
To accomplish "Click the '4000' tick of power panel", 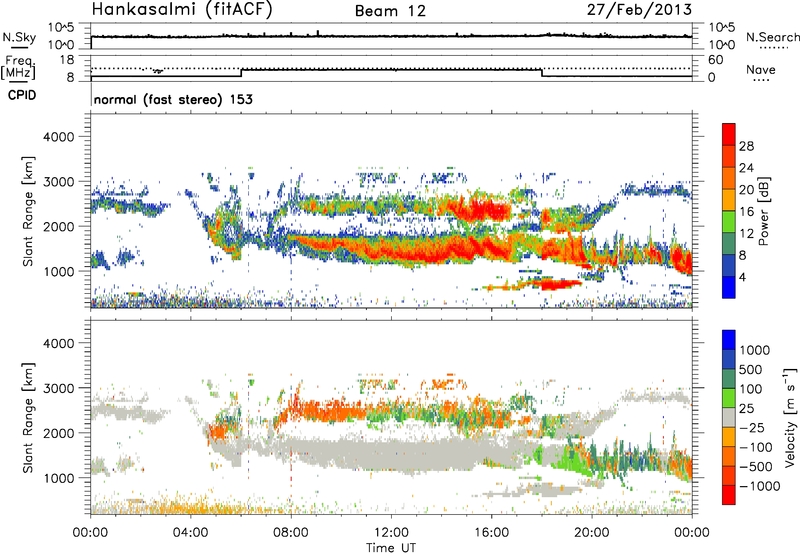I will 58,137.
